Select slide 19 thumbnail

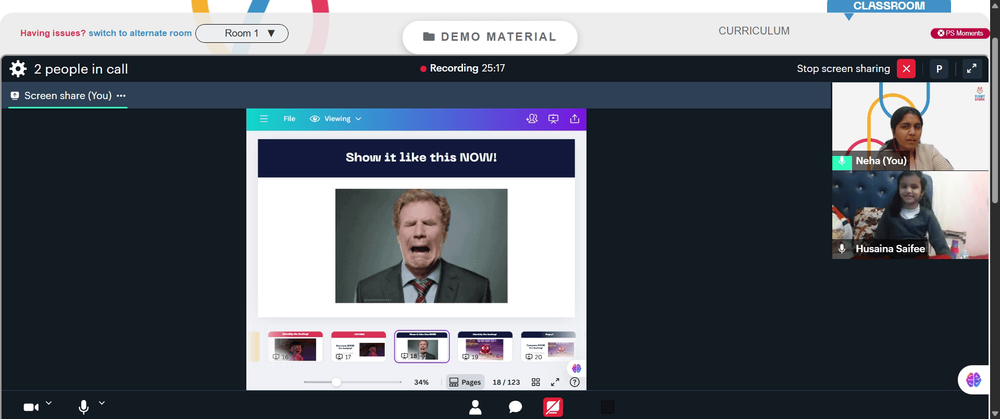pyautogui.click(x=485, y=346)
